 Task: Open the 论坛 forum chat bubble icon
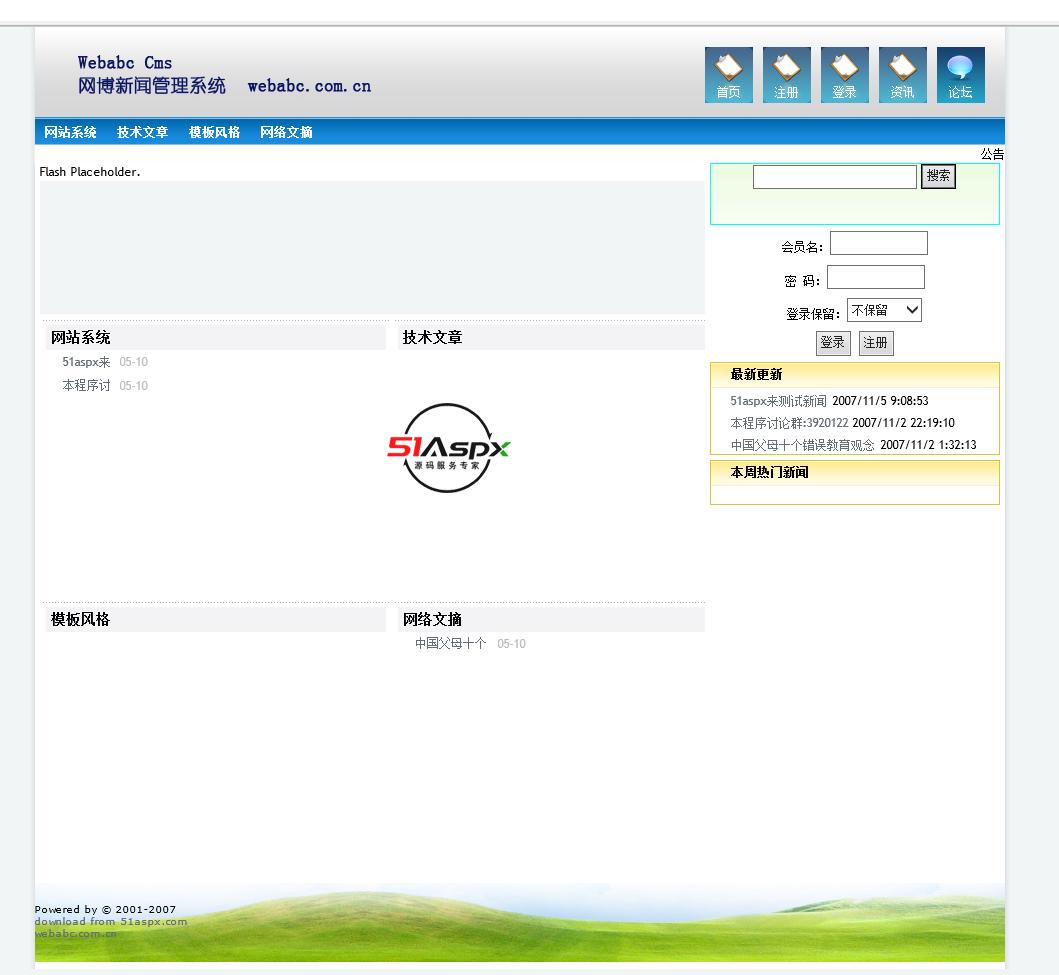961,75
